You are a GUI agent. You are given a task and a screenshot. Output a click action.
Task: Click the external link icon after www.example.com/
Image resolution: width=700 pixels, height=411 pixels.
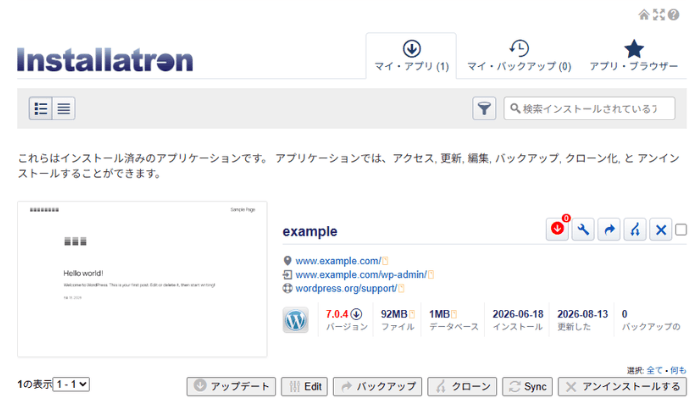tap(385, 261)
